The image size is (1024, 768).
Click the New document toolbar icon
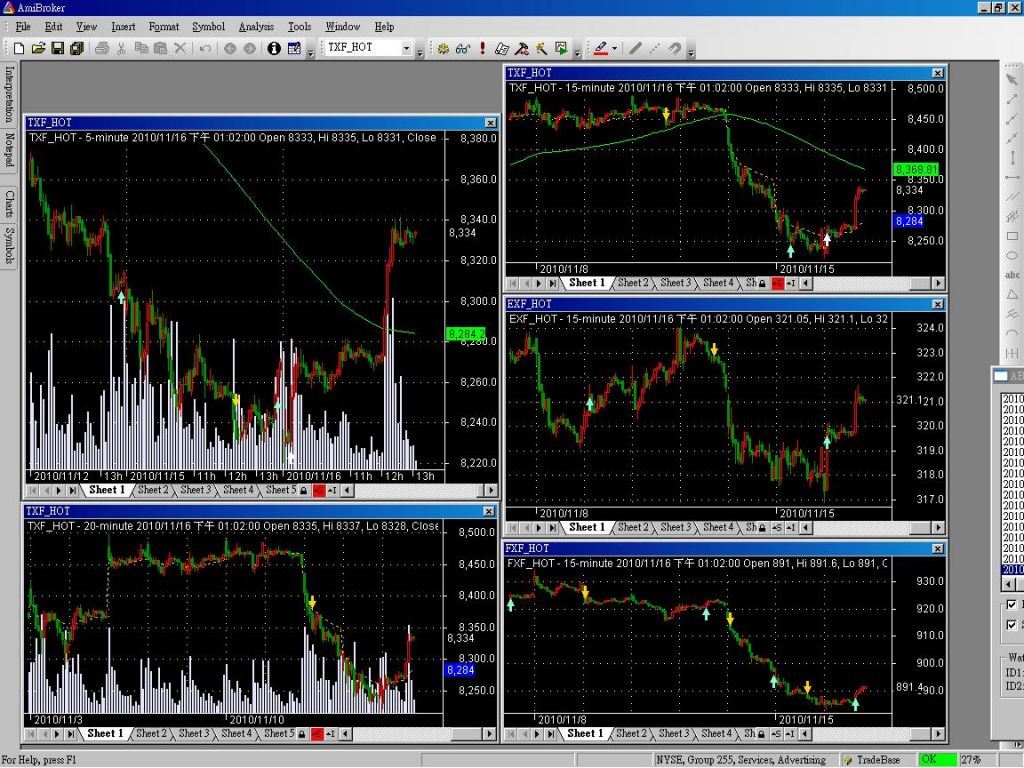19,48
